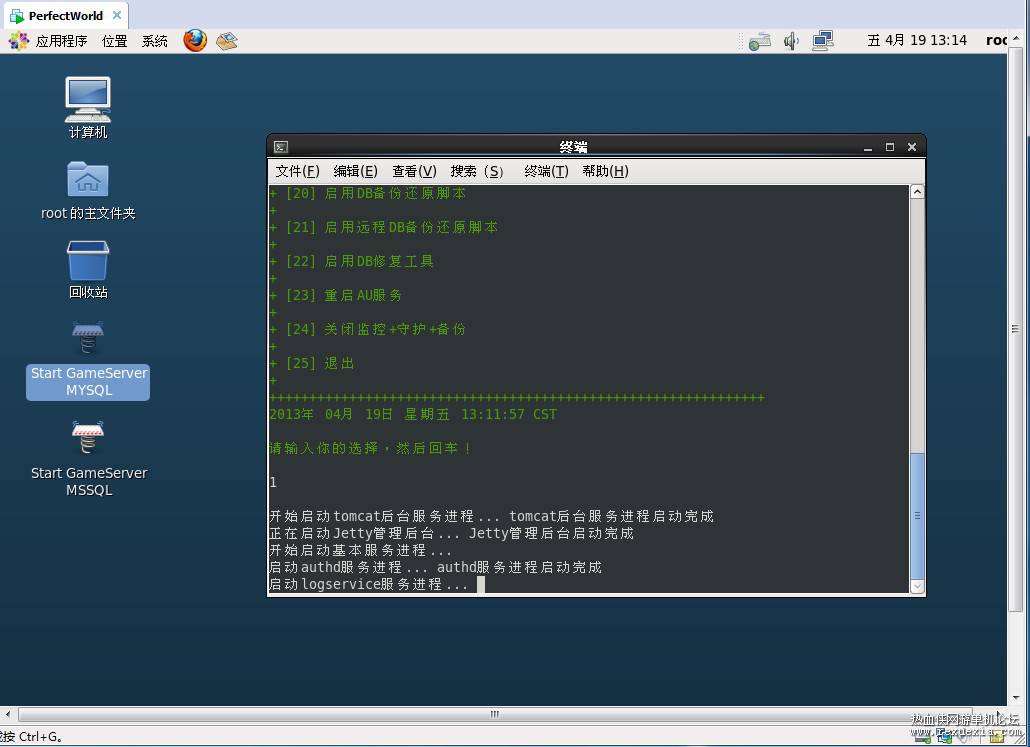Viewport: 1030px width, 747px height.
Task: Close the PerfectWorld VM tab
Action: point(117,15)
